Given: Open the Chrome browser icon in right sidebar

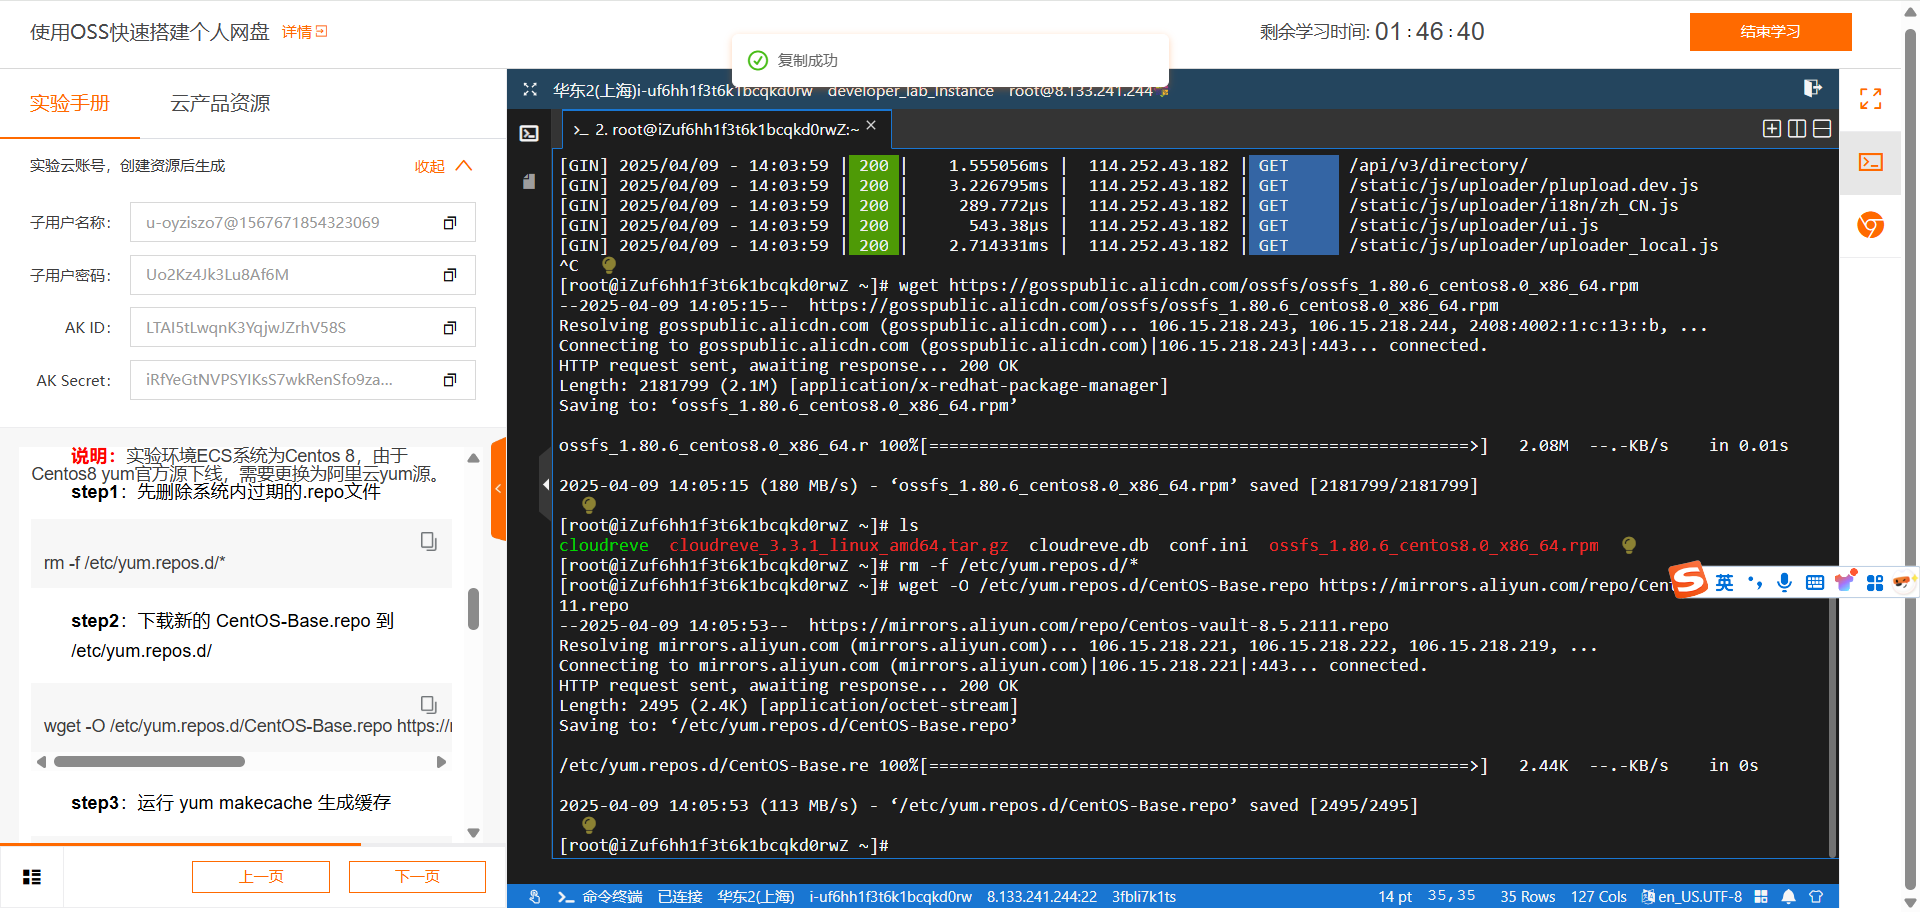Looking at the screenshot, I should pyautogui.click(x=1870, y=225).
